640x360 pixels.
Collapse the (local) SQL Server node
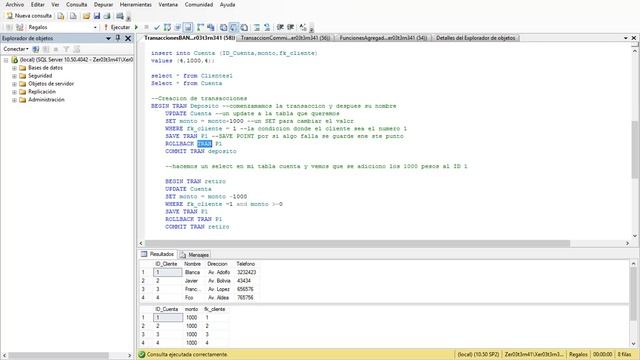pos(6,60)
